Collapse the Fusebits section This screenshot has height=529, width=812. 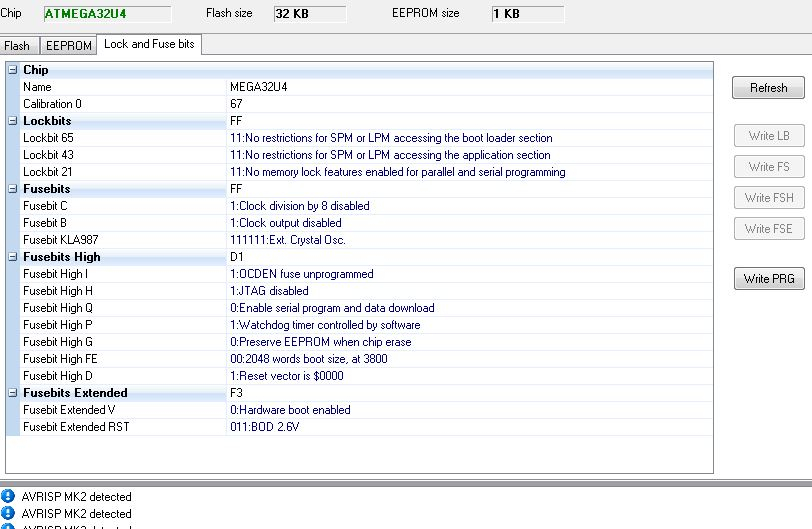pyautogui.click(x=13, y=189)
